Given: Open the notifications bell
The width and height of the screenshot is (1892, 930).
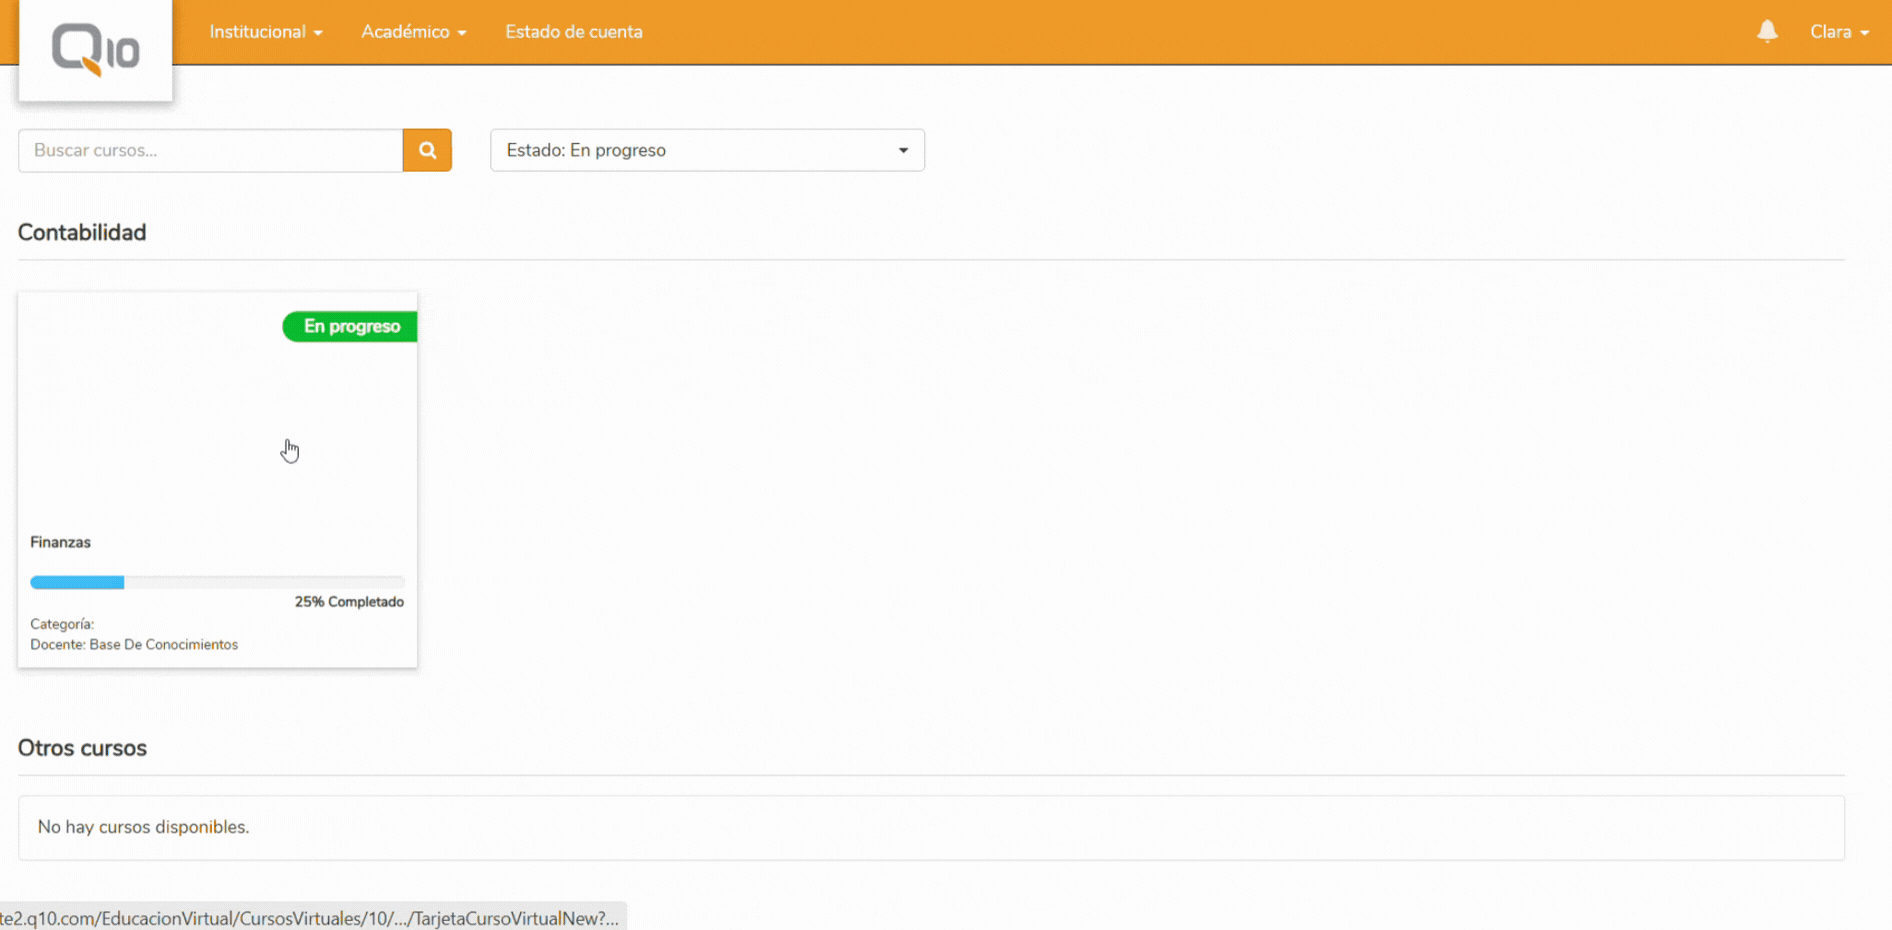Looking at the screenshot, I should (1767, 32).
